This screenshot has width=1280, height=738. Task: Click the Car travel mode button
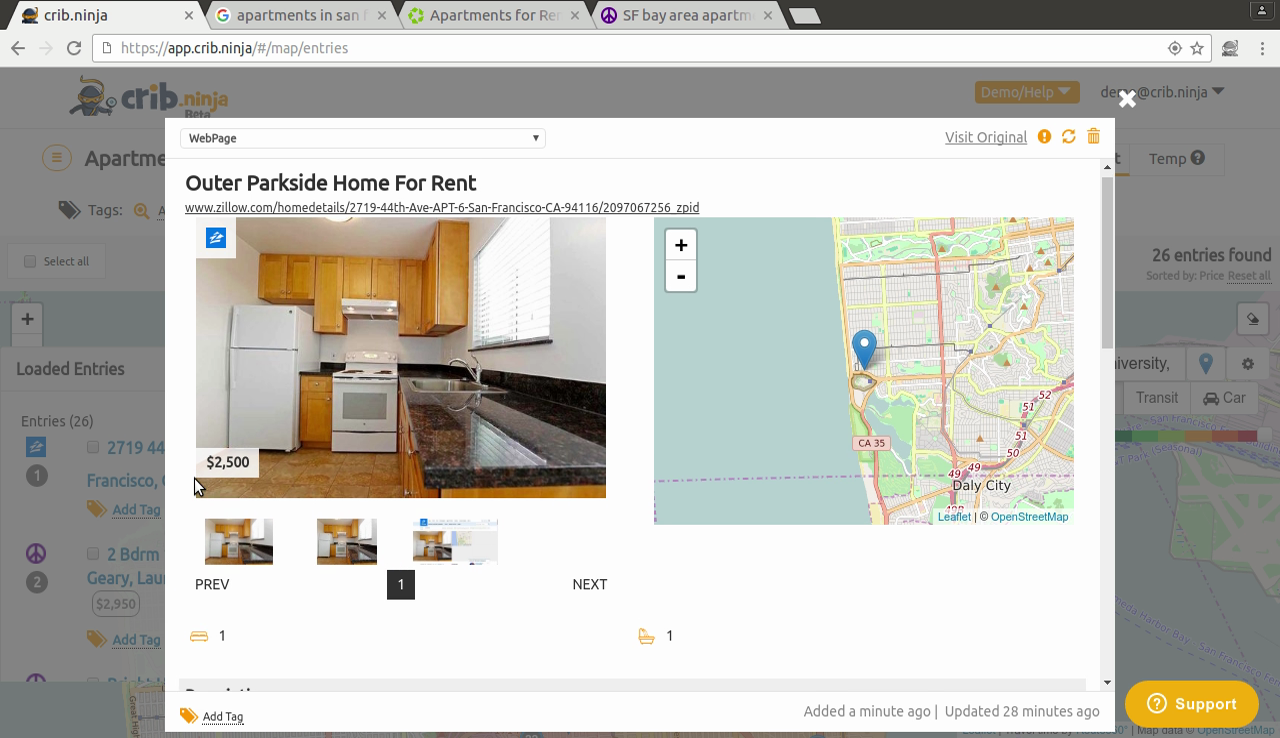(1224, 398)
